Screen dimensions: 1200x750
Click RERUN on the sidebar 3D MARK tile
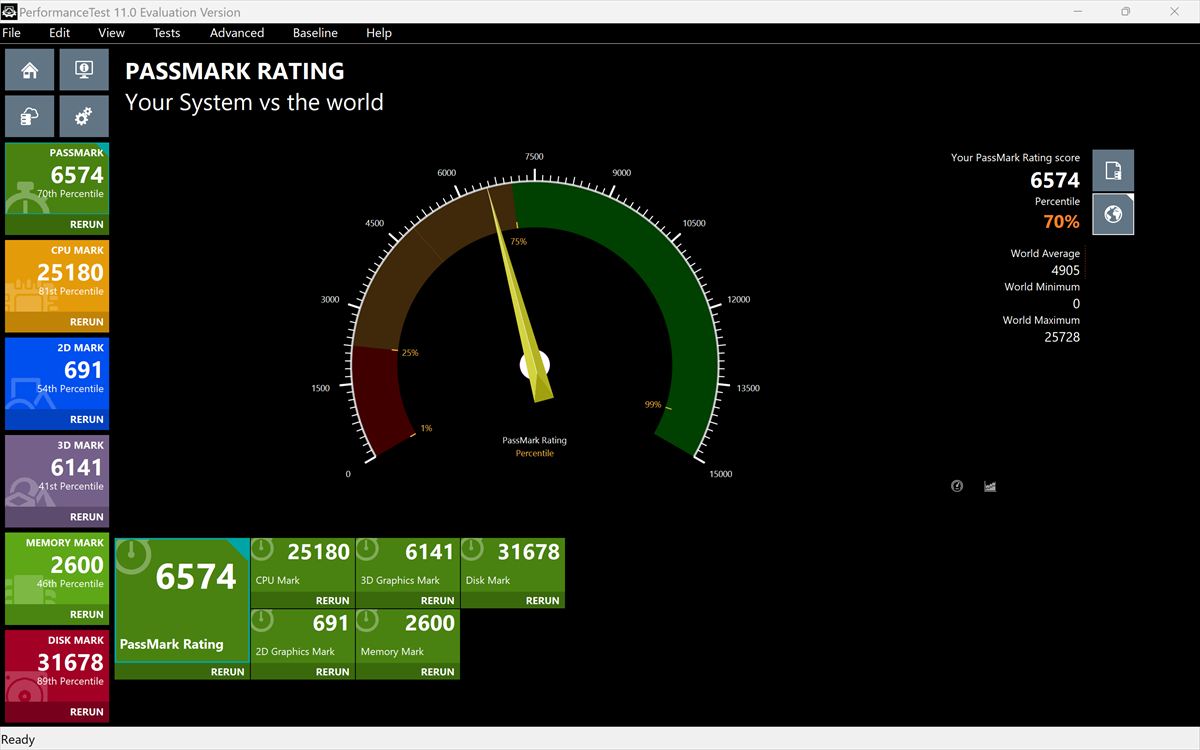87,517
